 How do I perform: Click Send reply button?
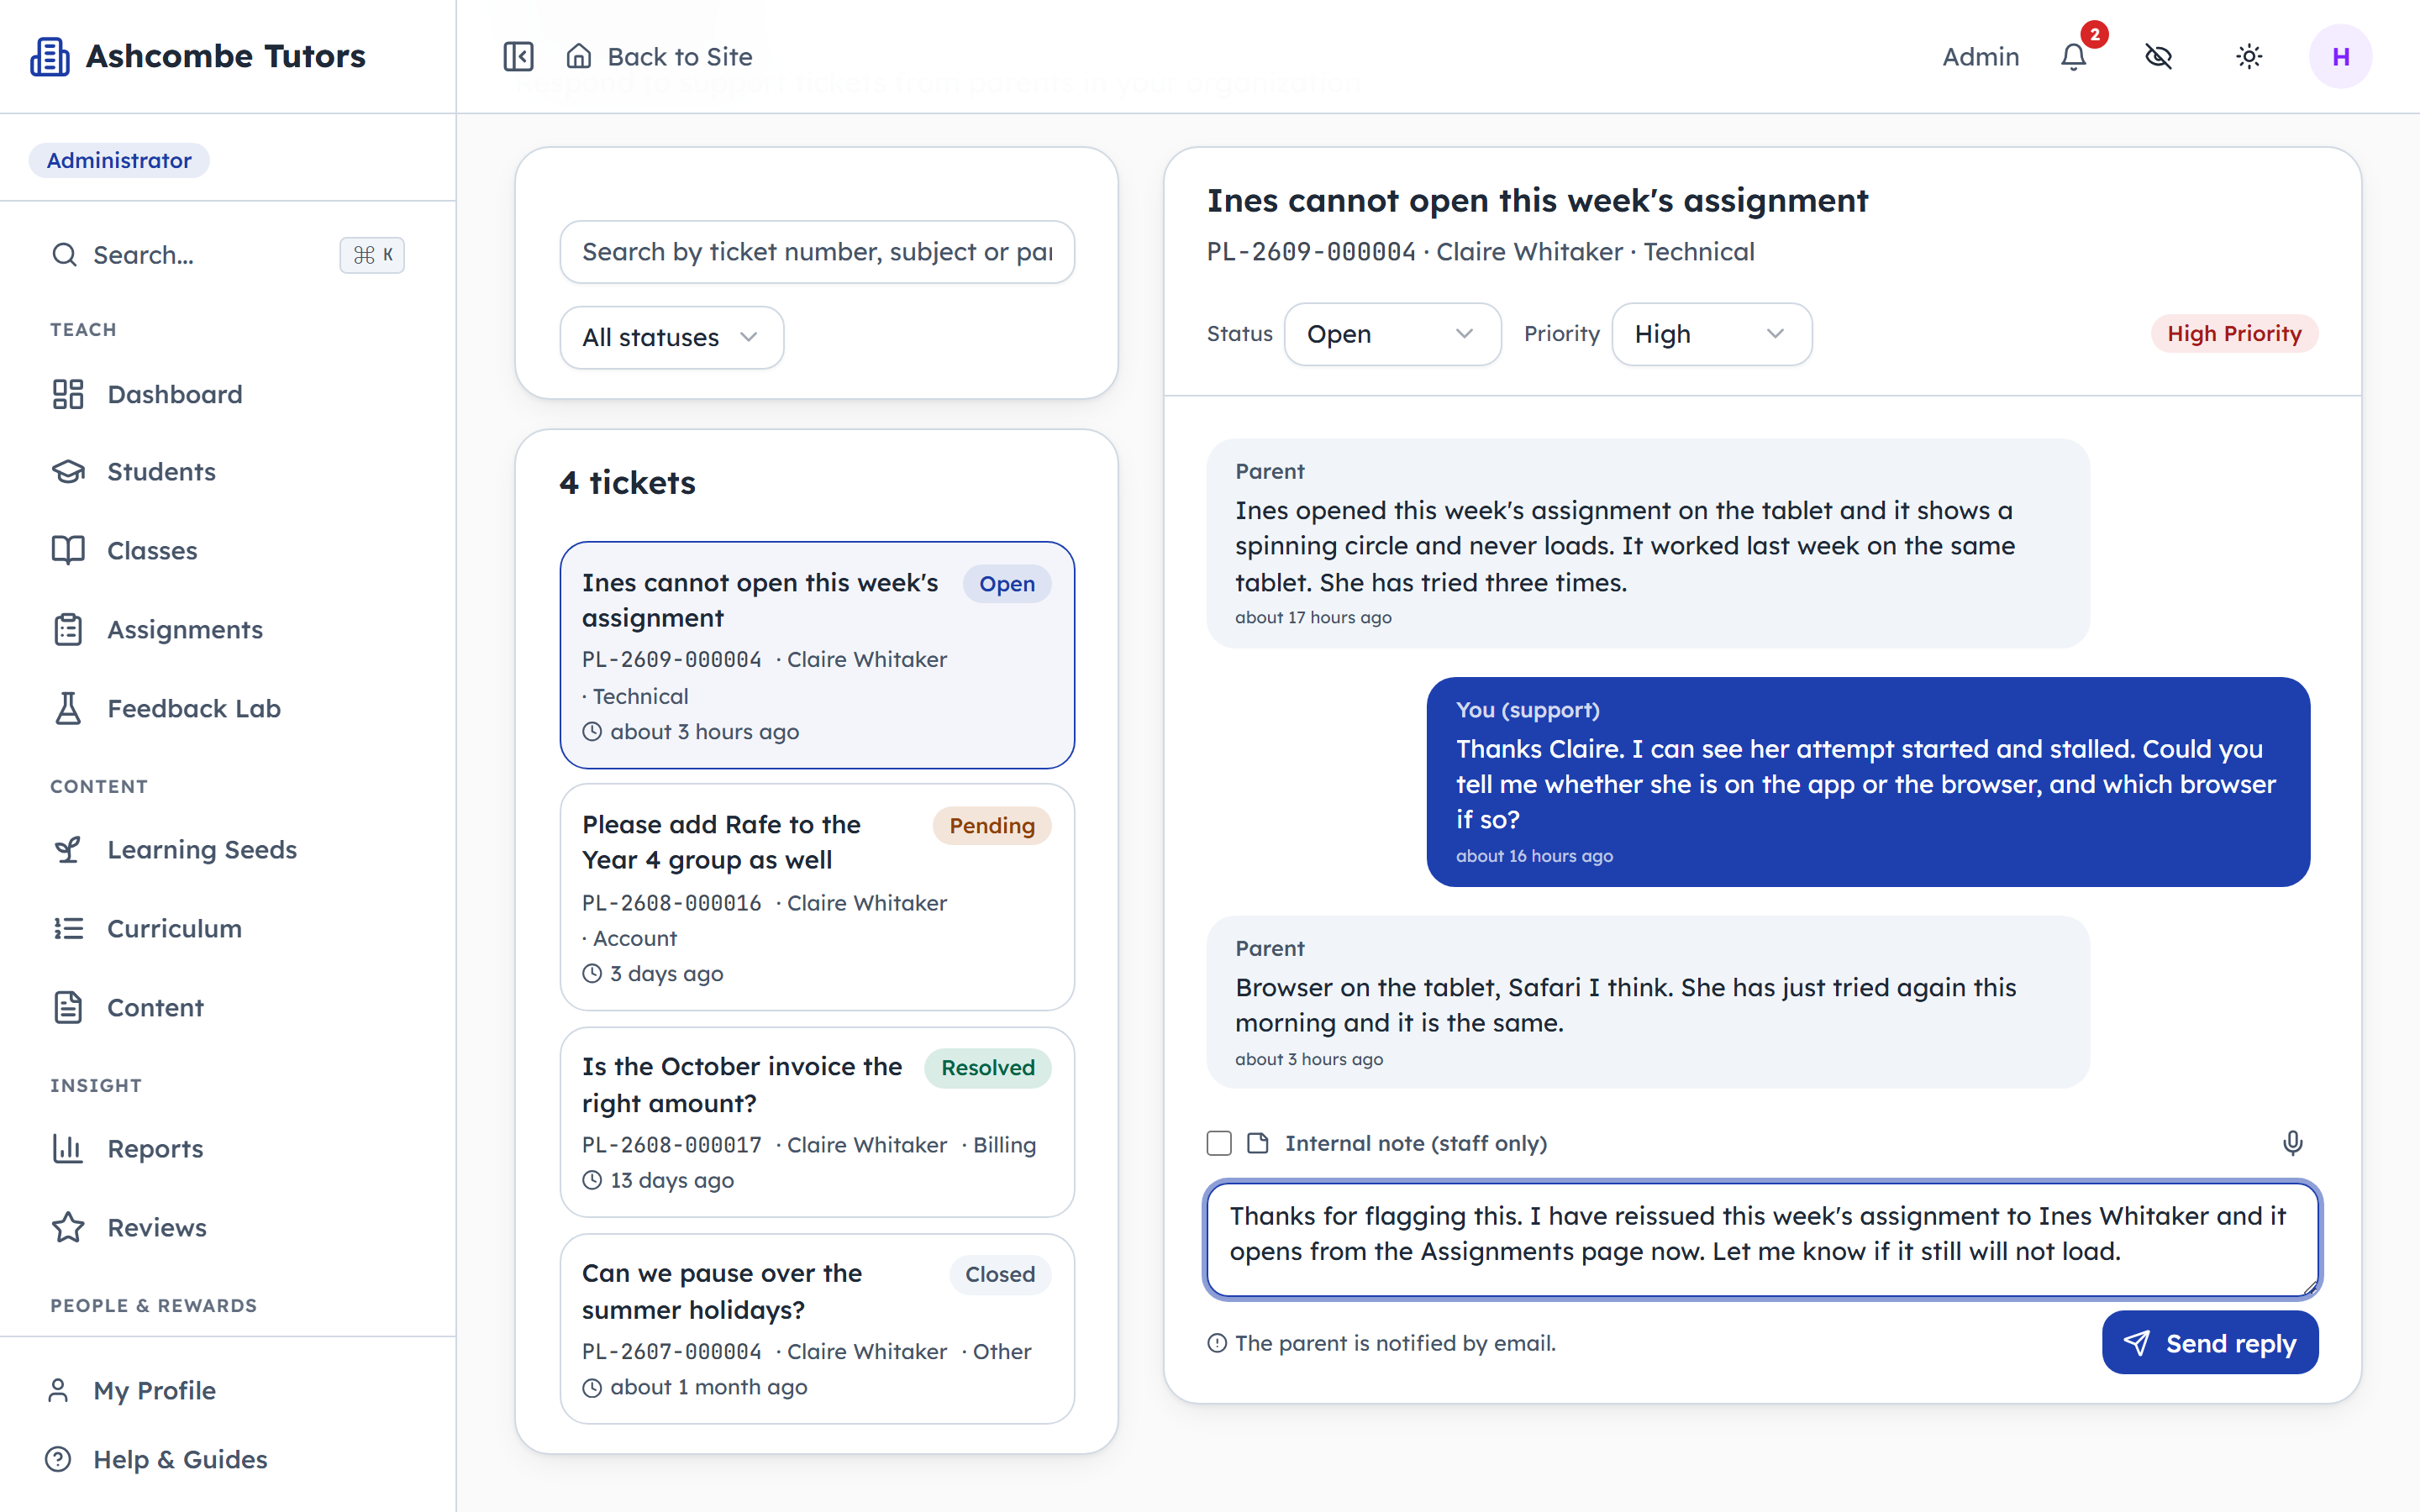2210,1343
